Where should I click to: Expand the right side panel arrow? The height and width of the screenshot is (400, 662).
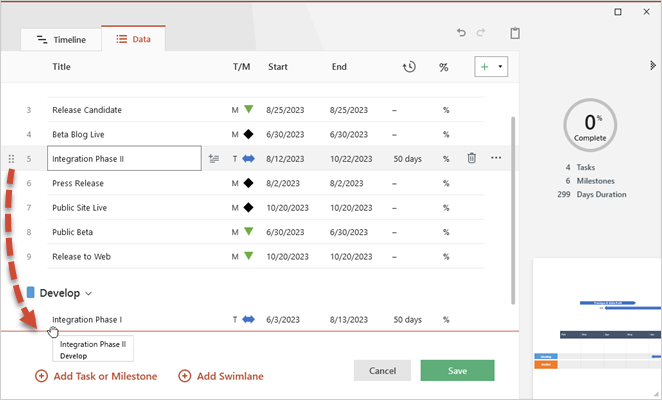(653, 65)
